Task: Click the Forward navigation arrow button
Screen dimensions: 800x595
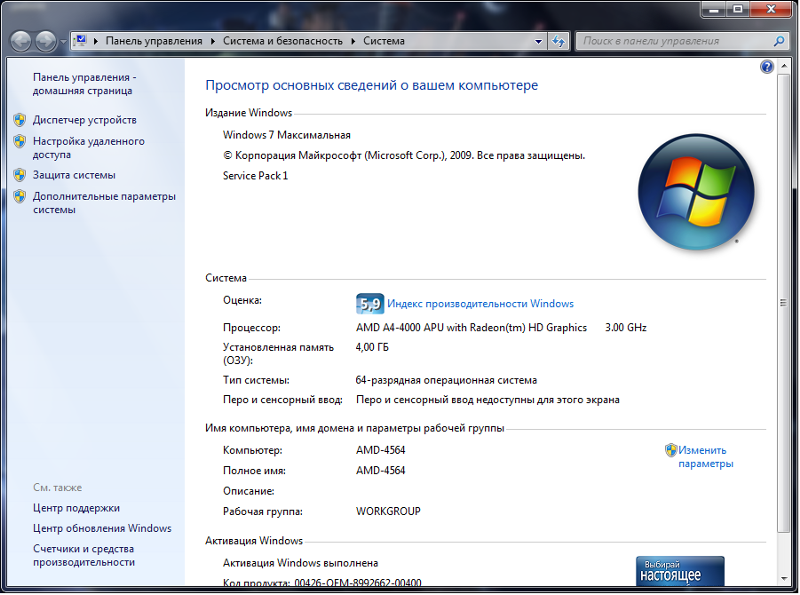Action: point(45,41)
